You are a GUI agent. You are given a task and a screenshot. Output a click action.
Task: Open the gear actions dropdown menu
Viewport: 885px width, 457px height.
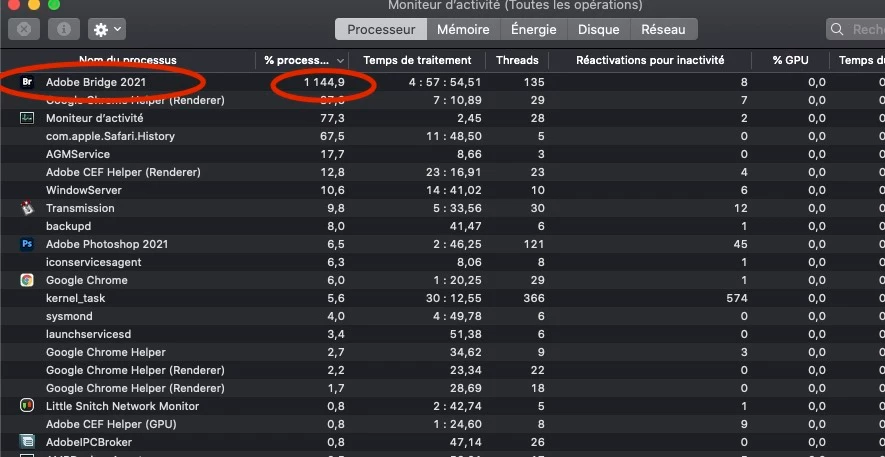[x=107, y=29]
